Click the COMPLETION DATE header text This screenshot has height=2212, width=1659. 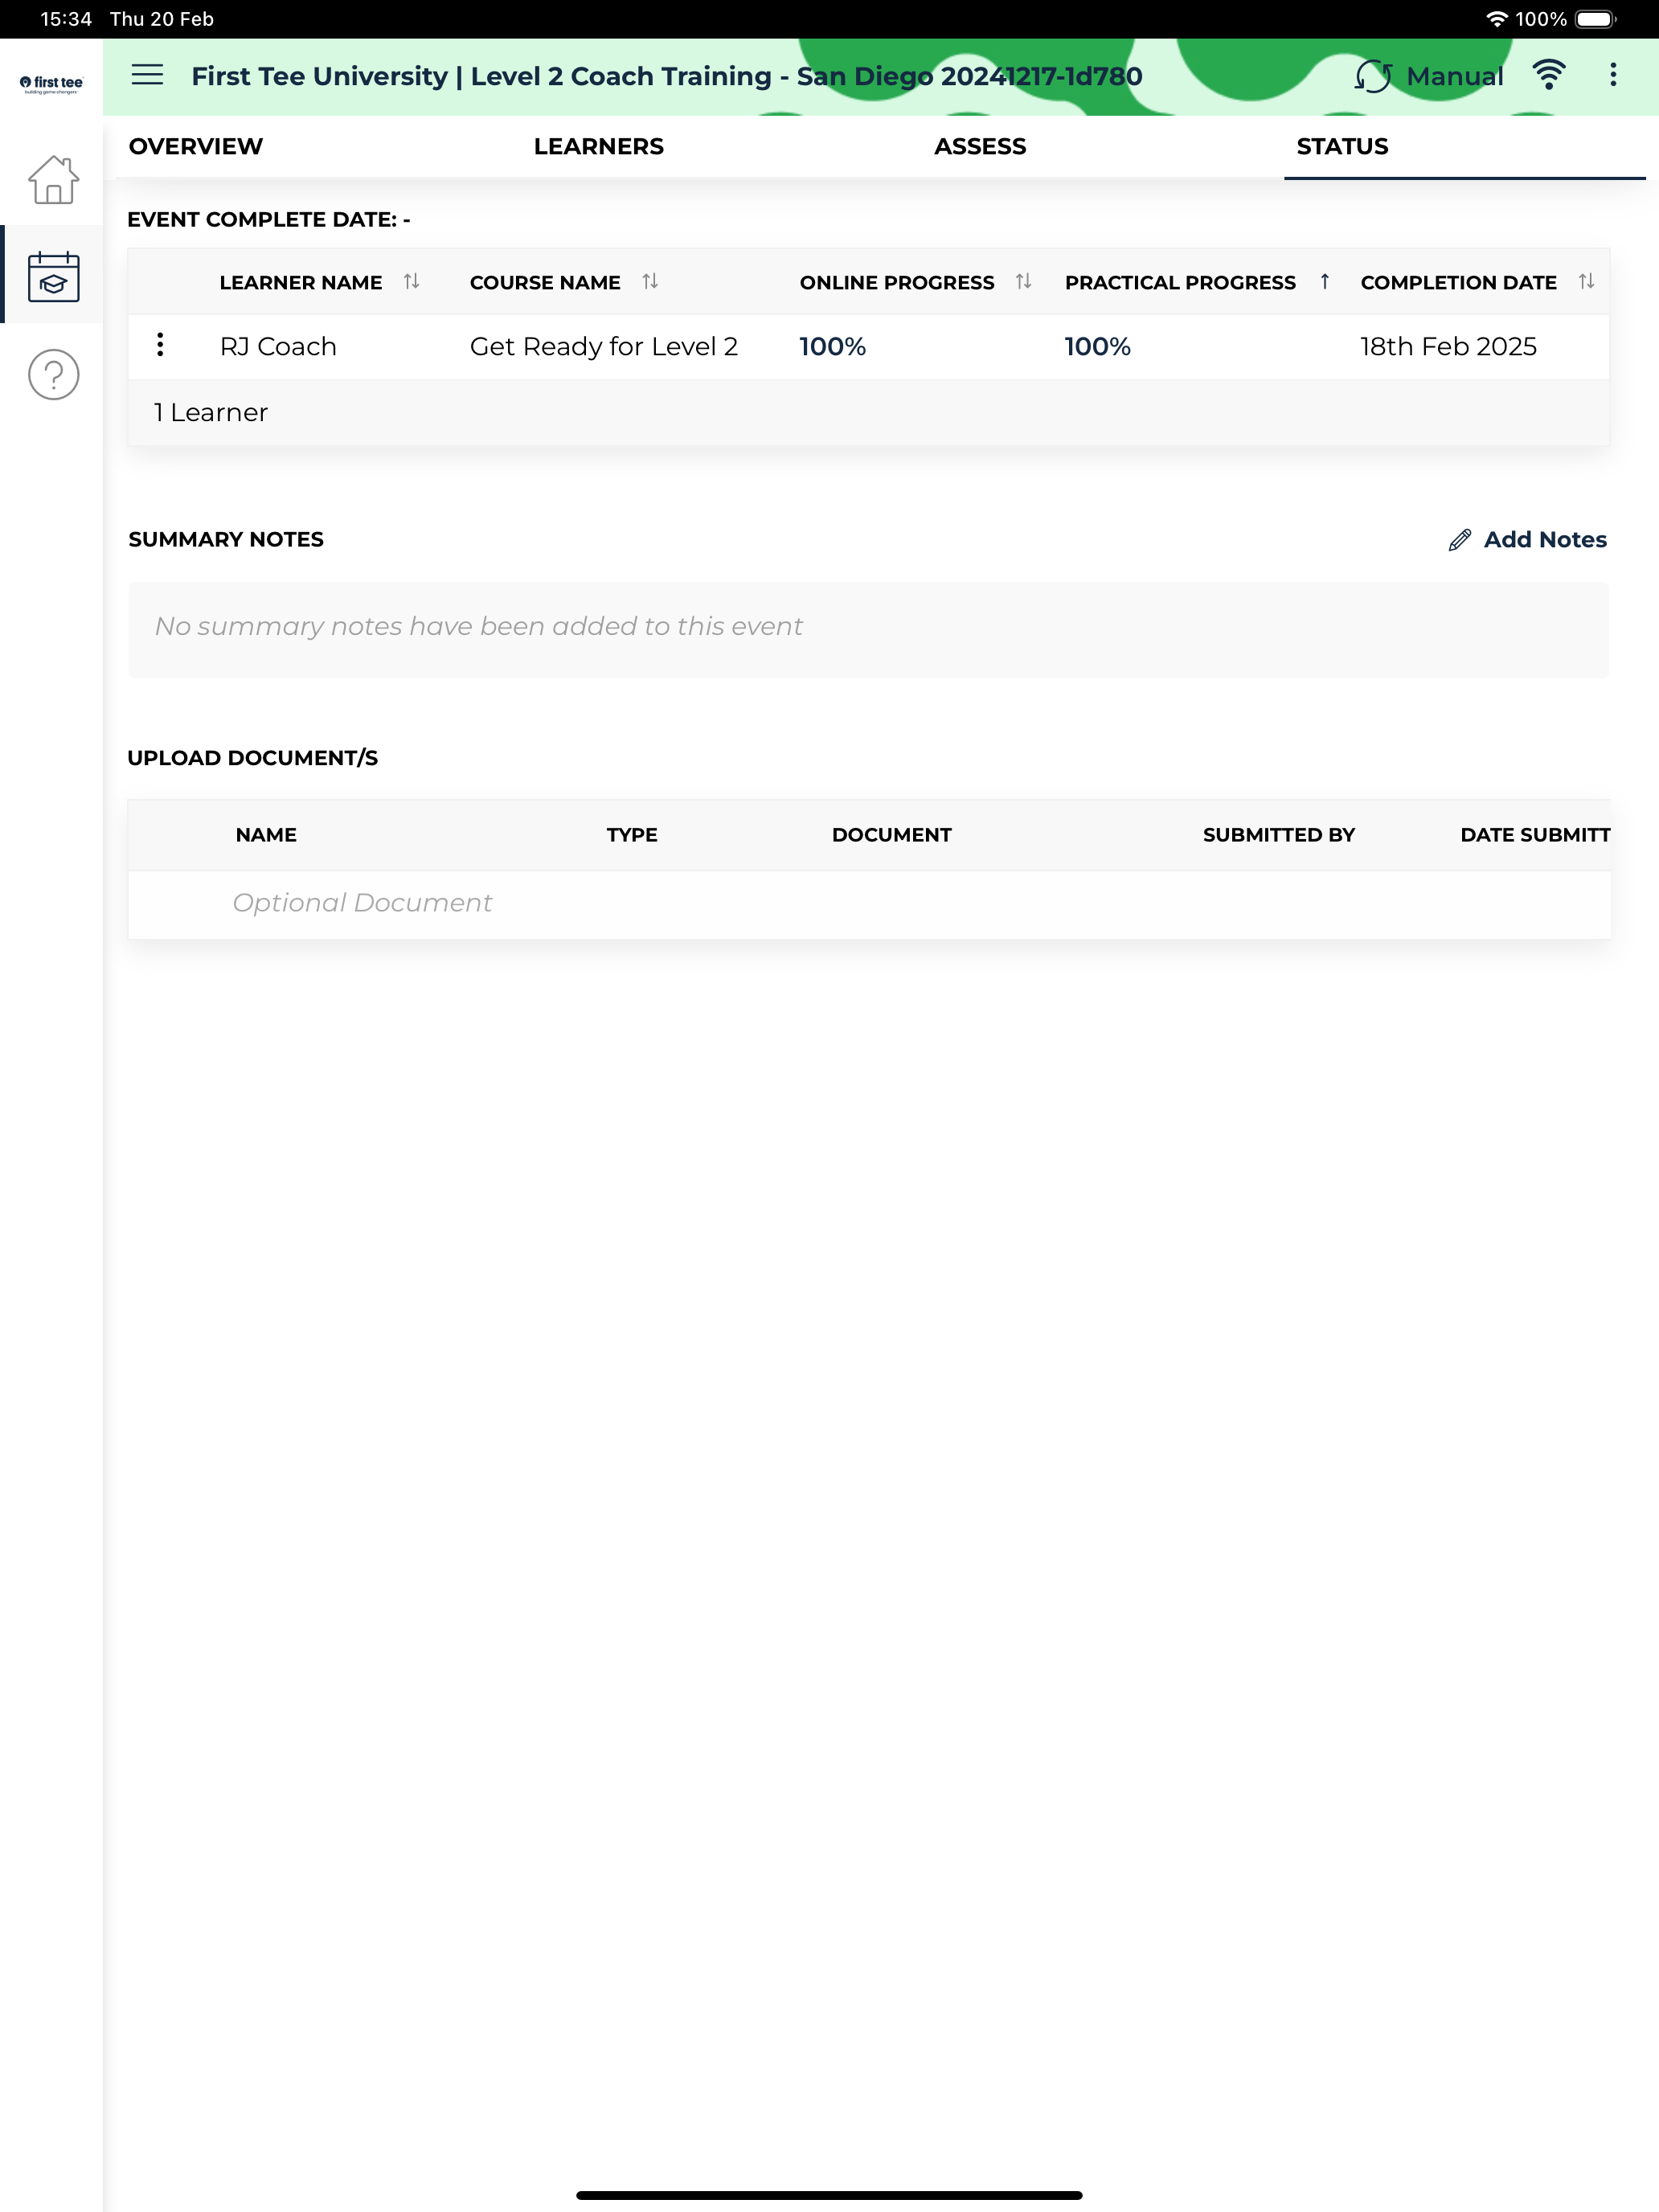[x=1459, y=283]
